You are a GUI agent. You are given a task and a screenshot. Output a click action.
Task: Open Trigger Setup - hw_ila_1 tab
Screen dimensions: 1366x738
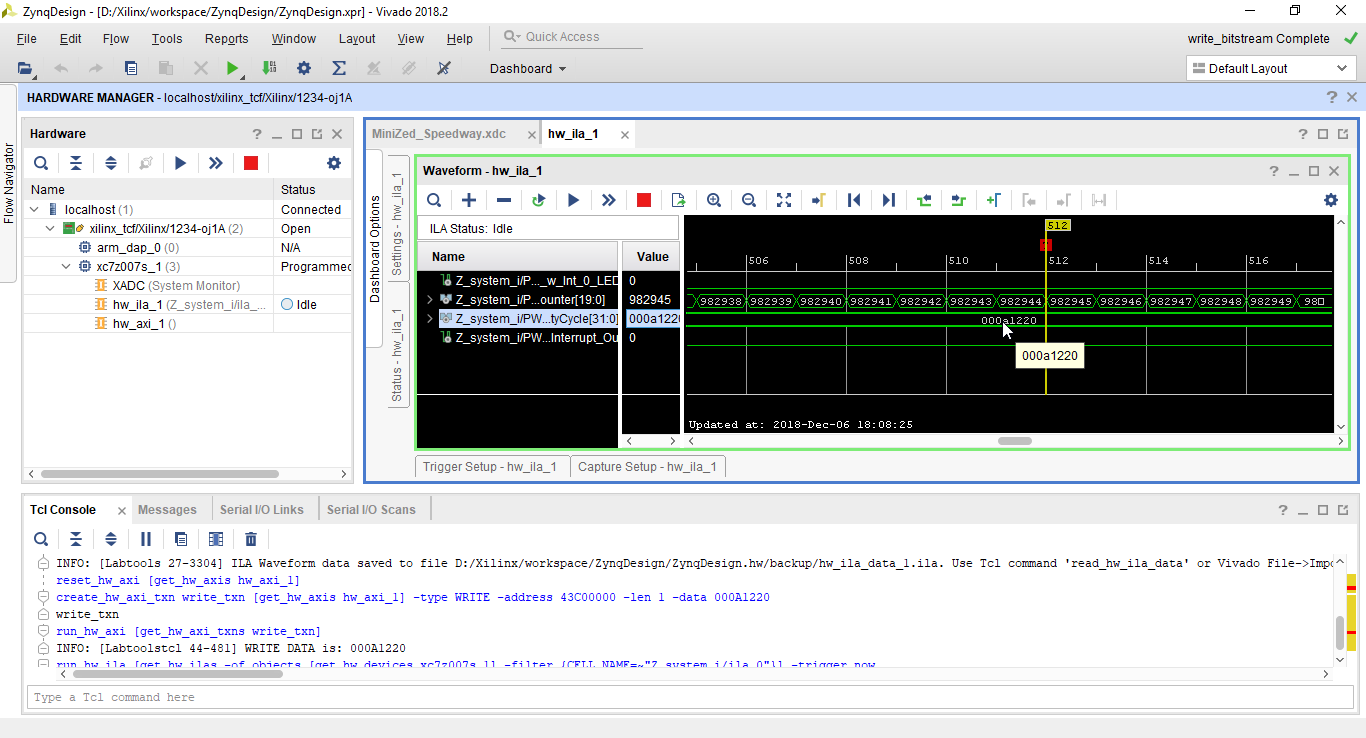[x=490, y=467]
